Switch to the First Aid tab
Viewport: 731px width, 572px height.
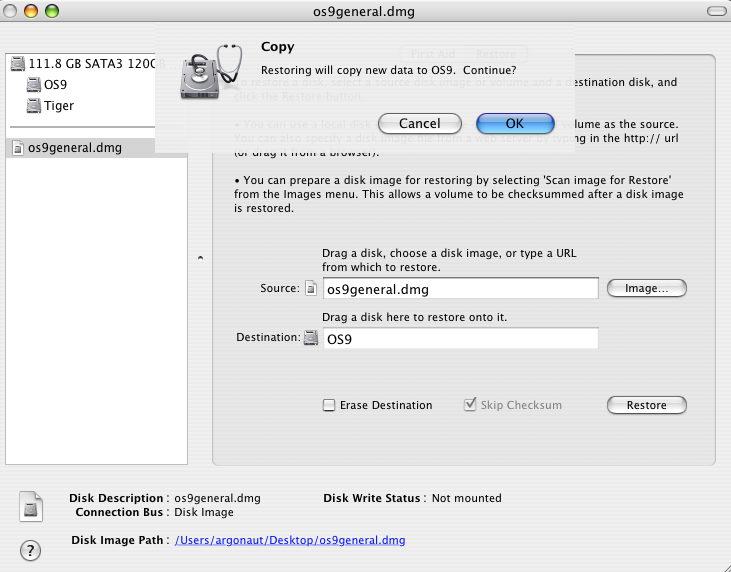432,54
